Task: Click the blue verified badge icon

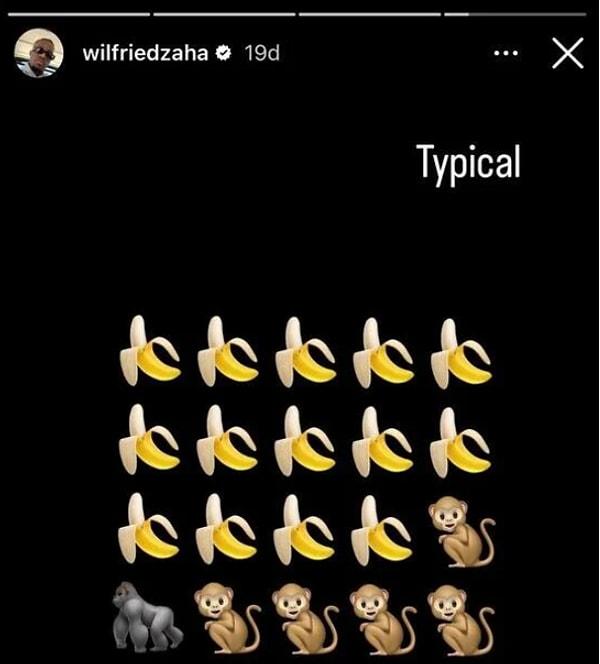Action: point(223,53)
